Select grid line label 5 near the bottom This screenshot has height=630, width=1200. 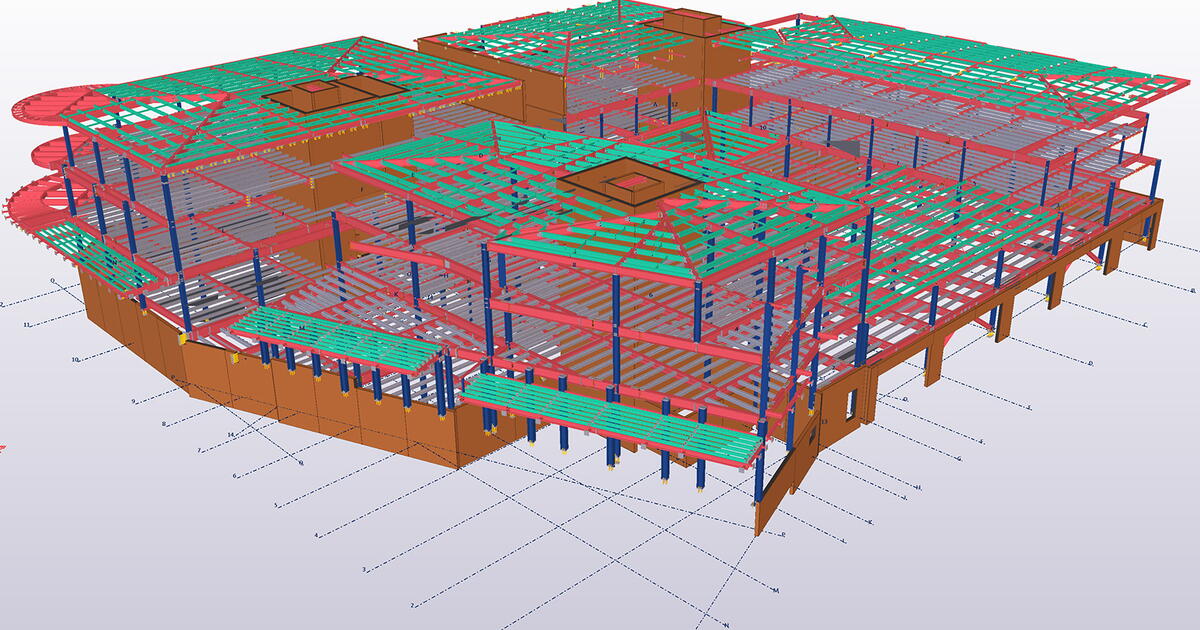coord(276,505)
